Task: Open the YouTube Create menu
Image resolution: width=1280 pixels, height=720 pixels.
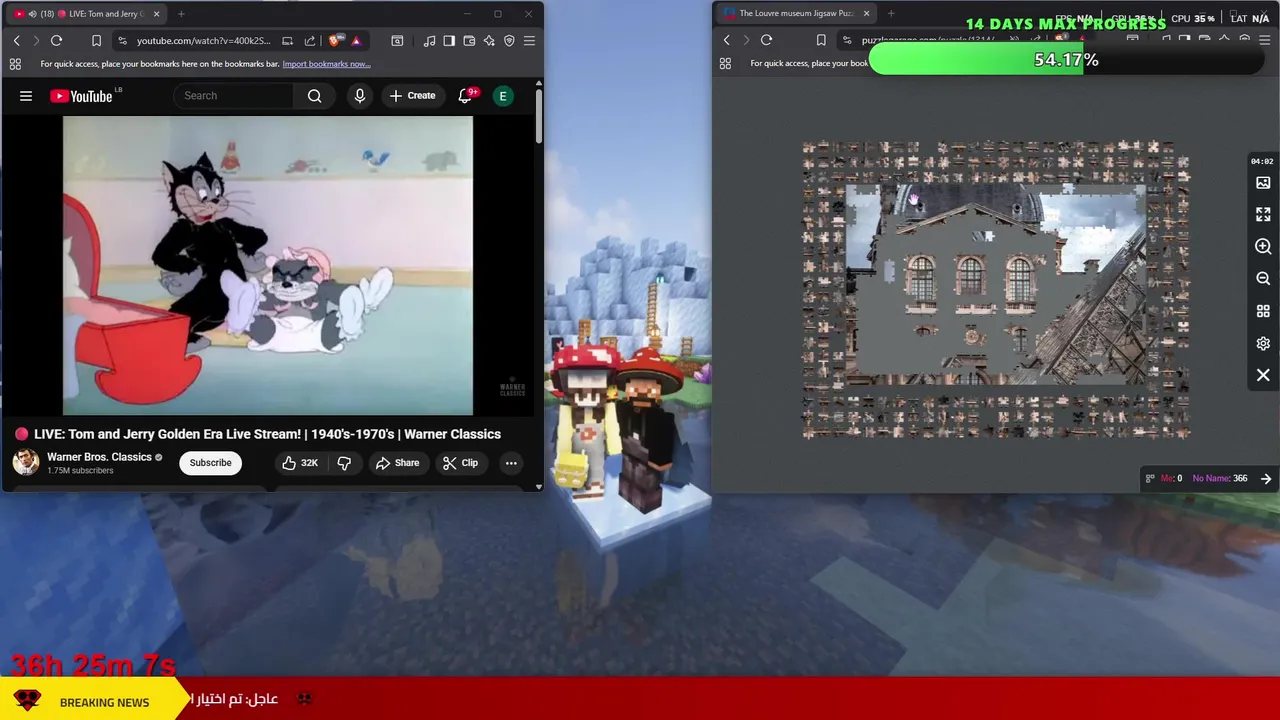Action: [x=413, y=96]
